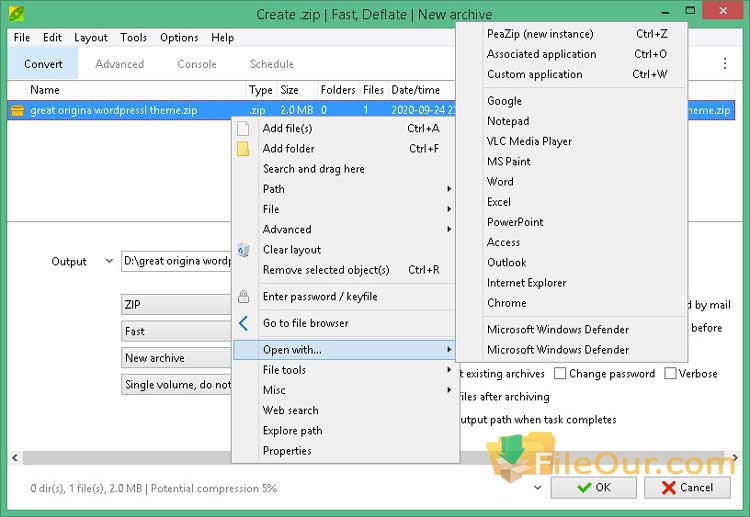This screenshot has height=517, width=750.
Task: Open the Edit menu
Action: coord(52,37)
